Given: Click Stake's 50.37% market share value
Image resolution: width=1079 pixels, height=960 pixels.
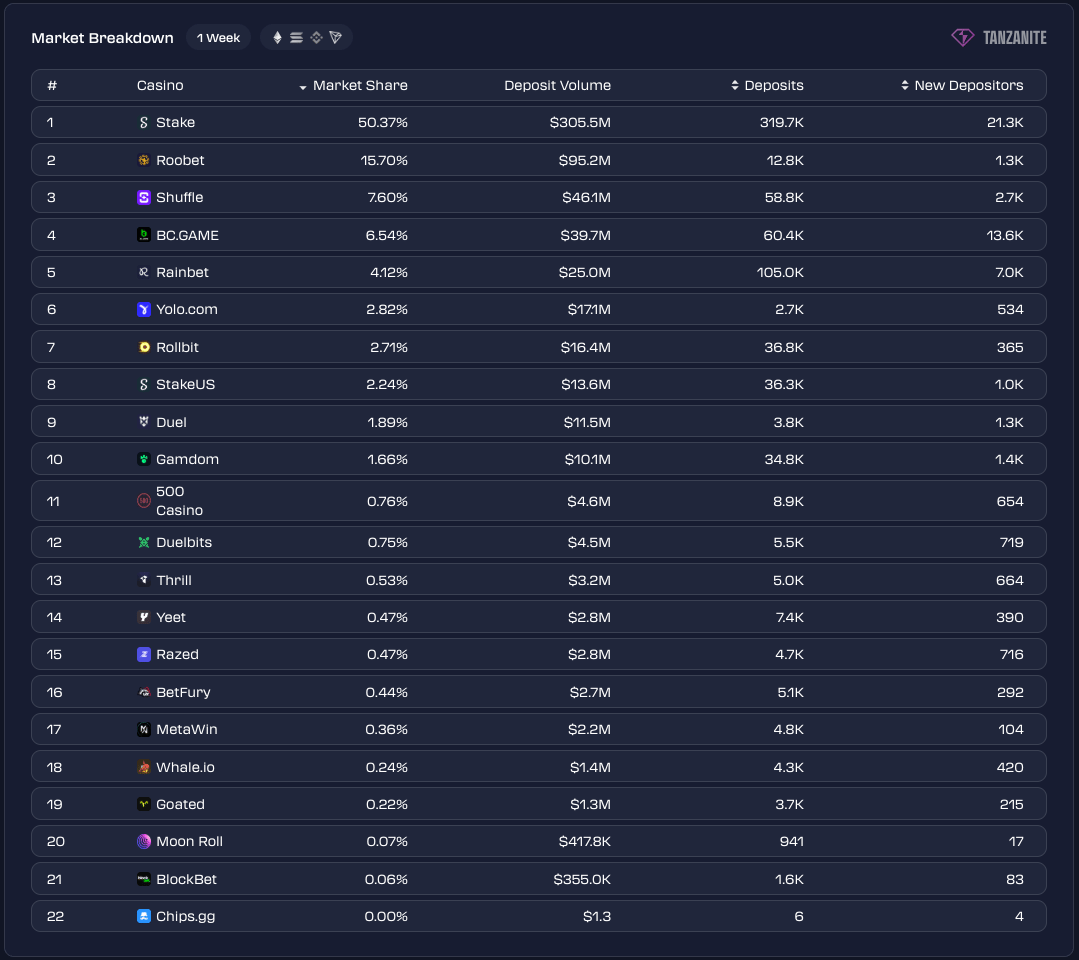Looking at the screenshot, I should (x=383, y=122).
